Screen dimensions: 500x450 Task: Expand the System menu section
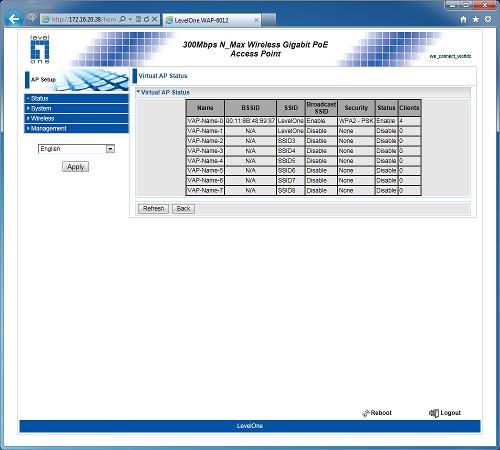[x=76, y=108]
